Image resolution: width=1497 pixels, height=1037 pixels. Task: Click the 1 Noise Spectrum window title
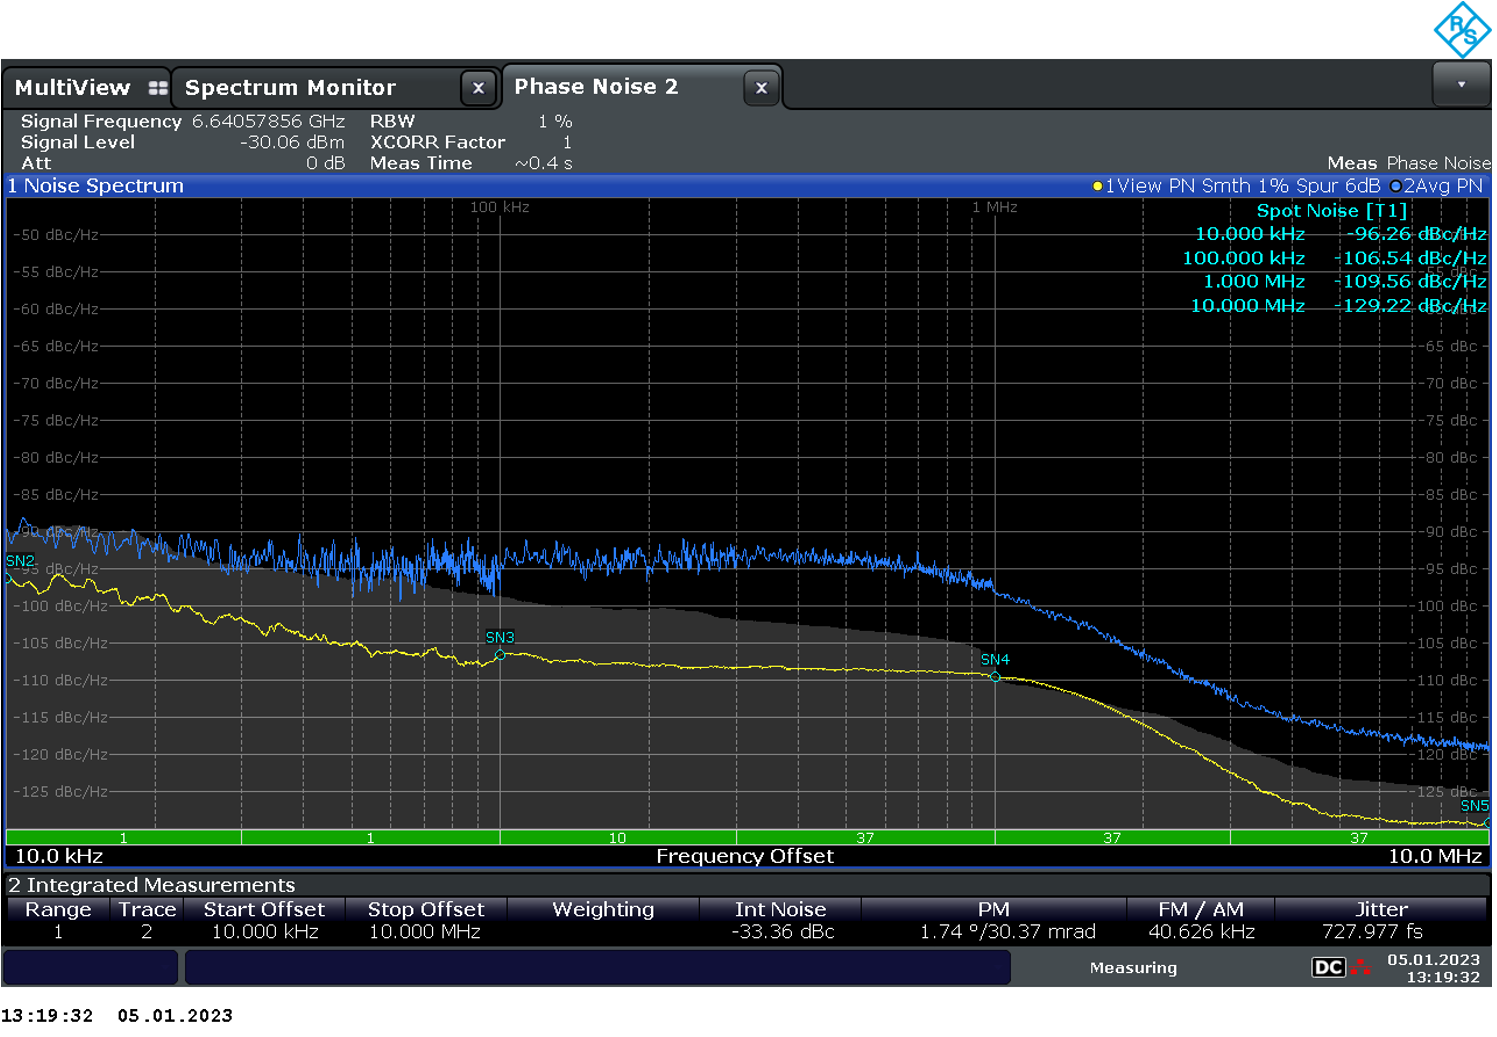(x=96, y=186)
